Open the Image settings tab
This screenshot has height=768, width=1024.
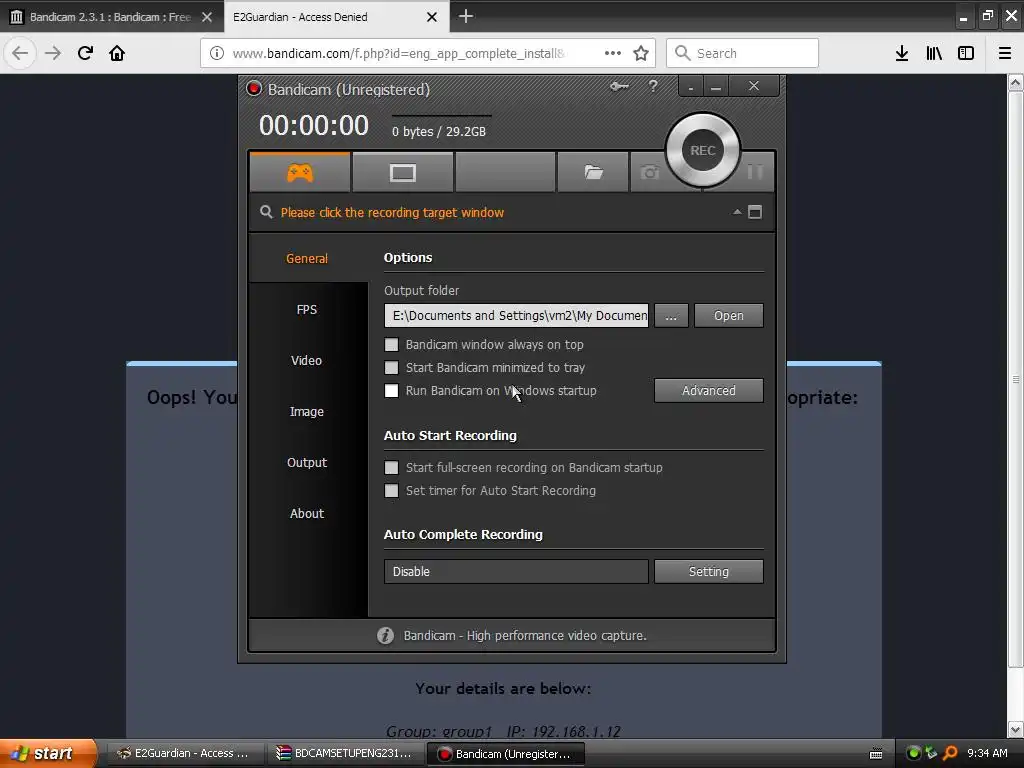coord(307,411)
